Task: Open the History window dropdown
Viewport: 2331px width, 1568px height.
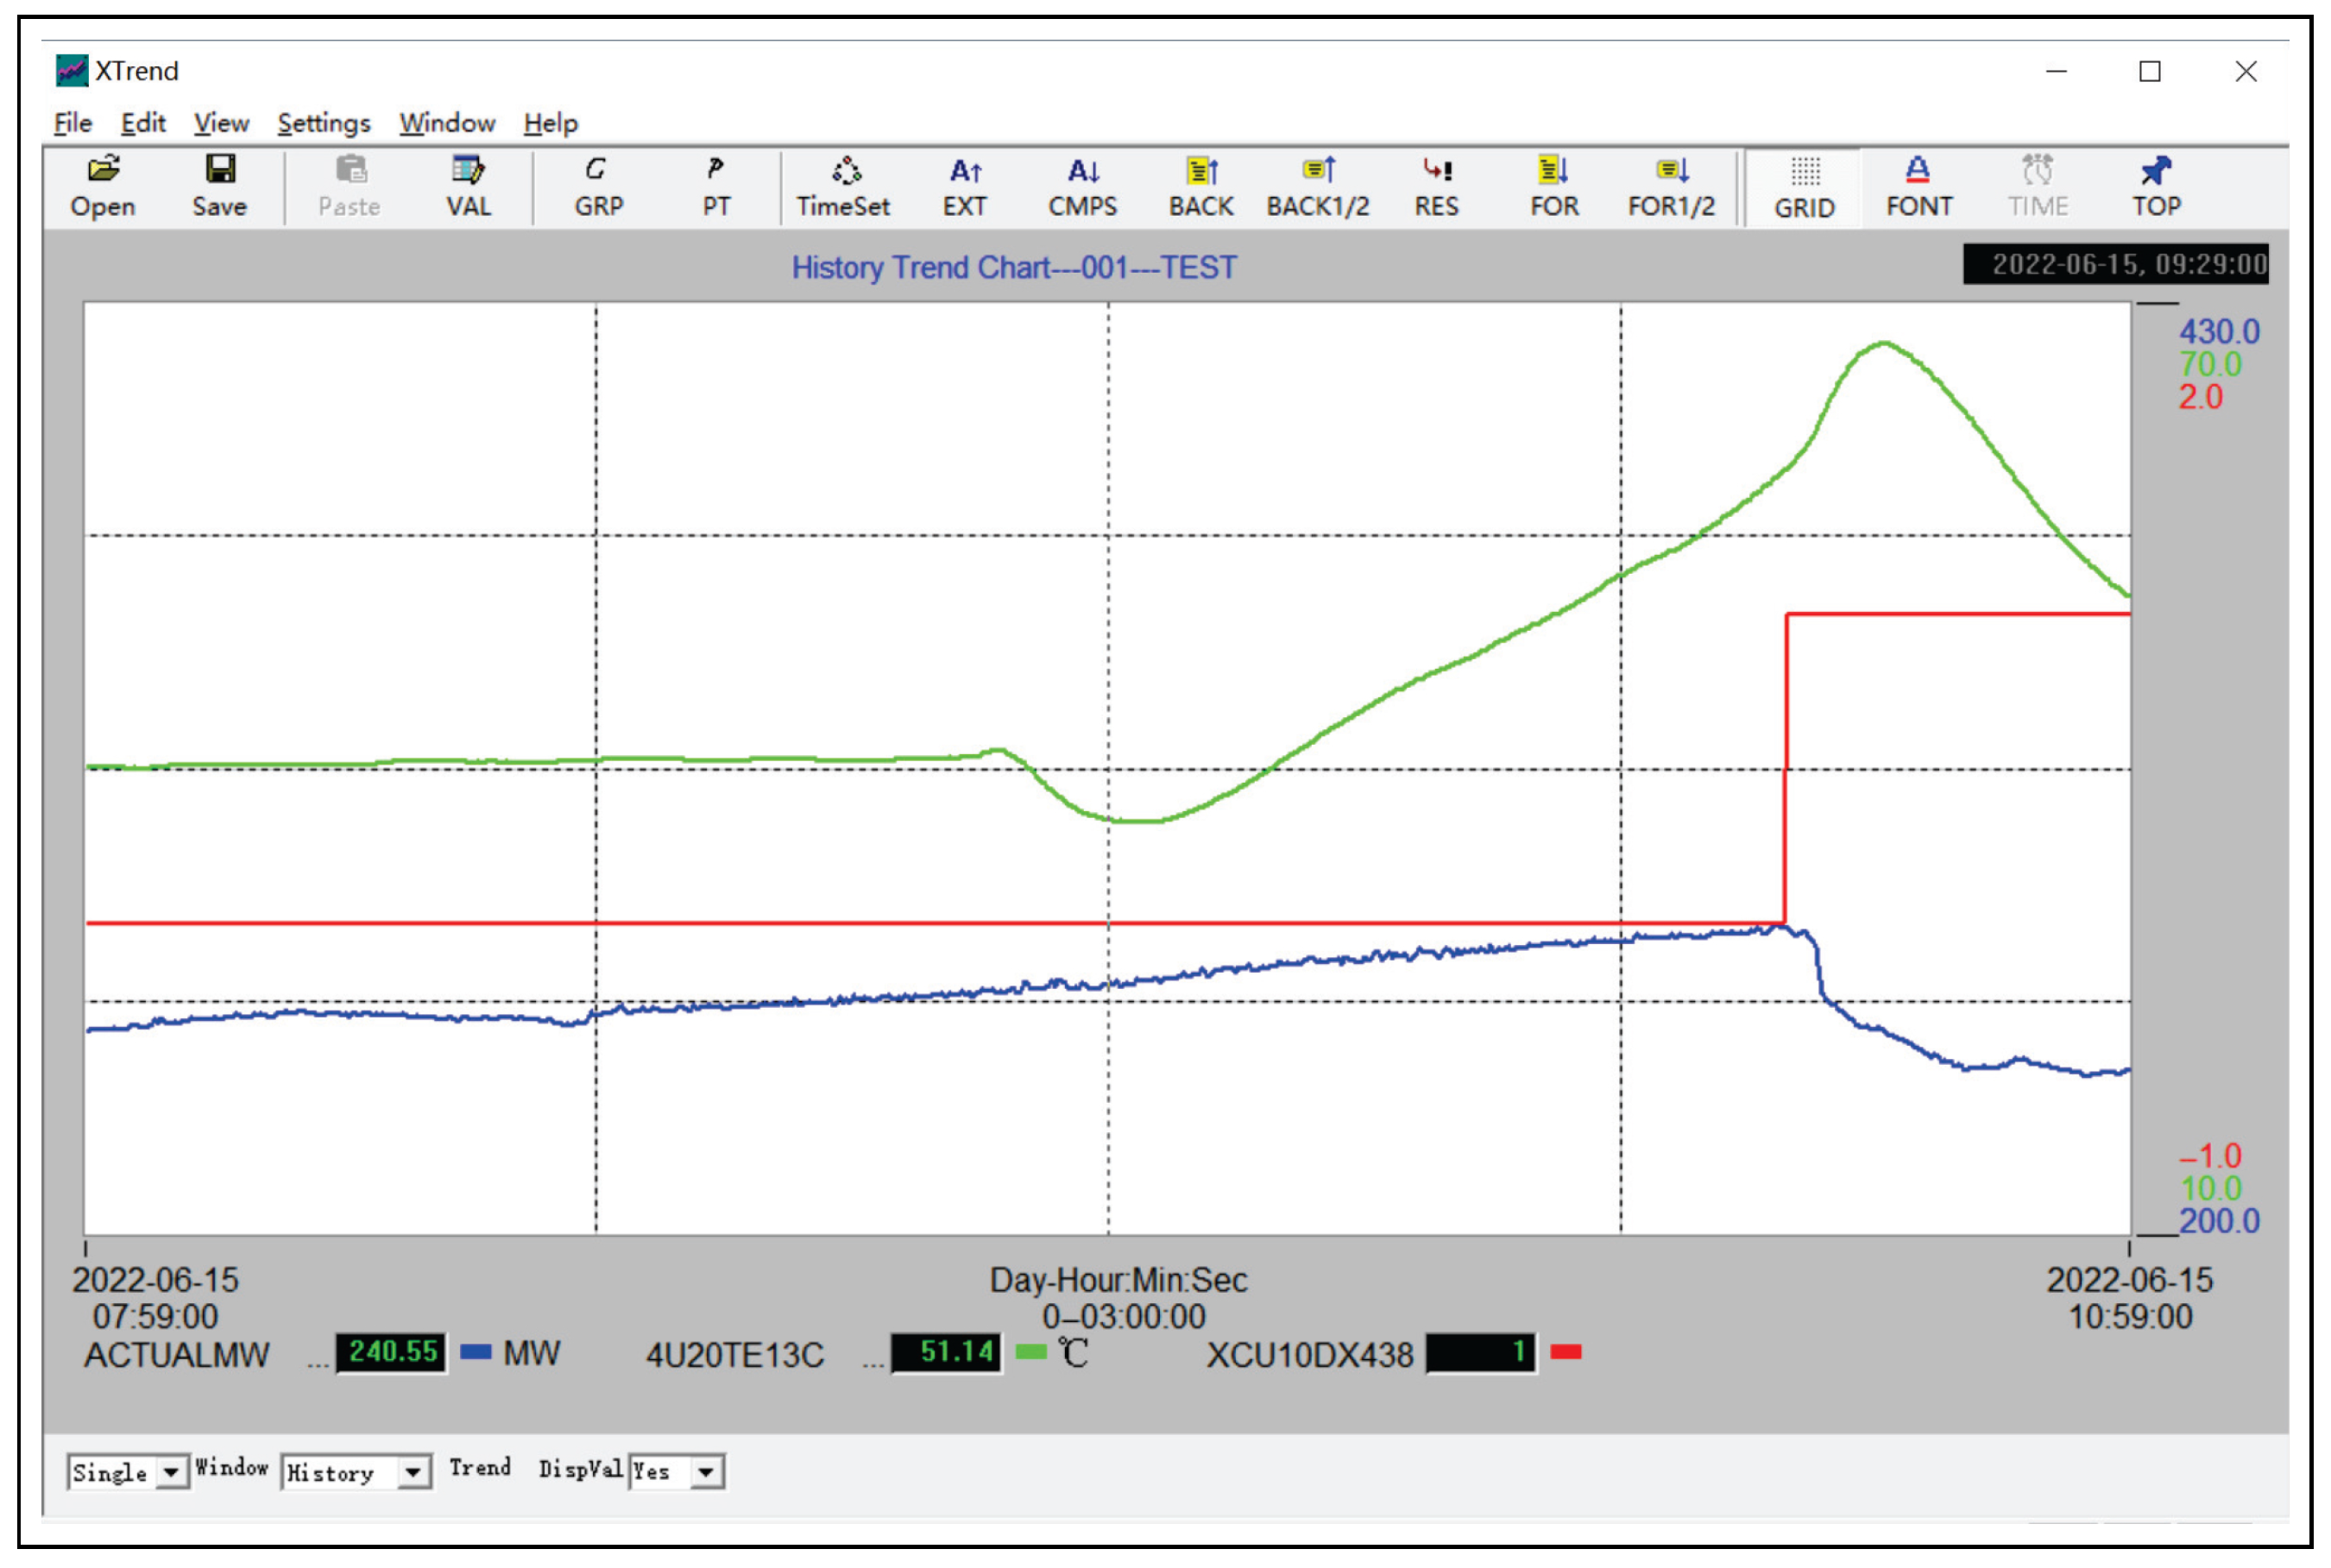Action: pyautogui.click(x=412, y=1472)
